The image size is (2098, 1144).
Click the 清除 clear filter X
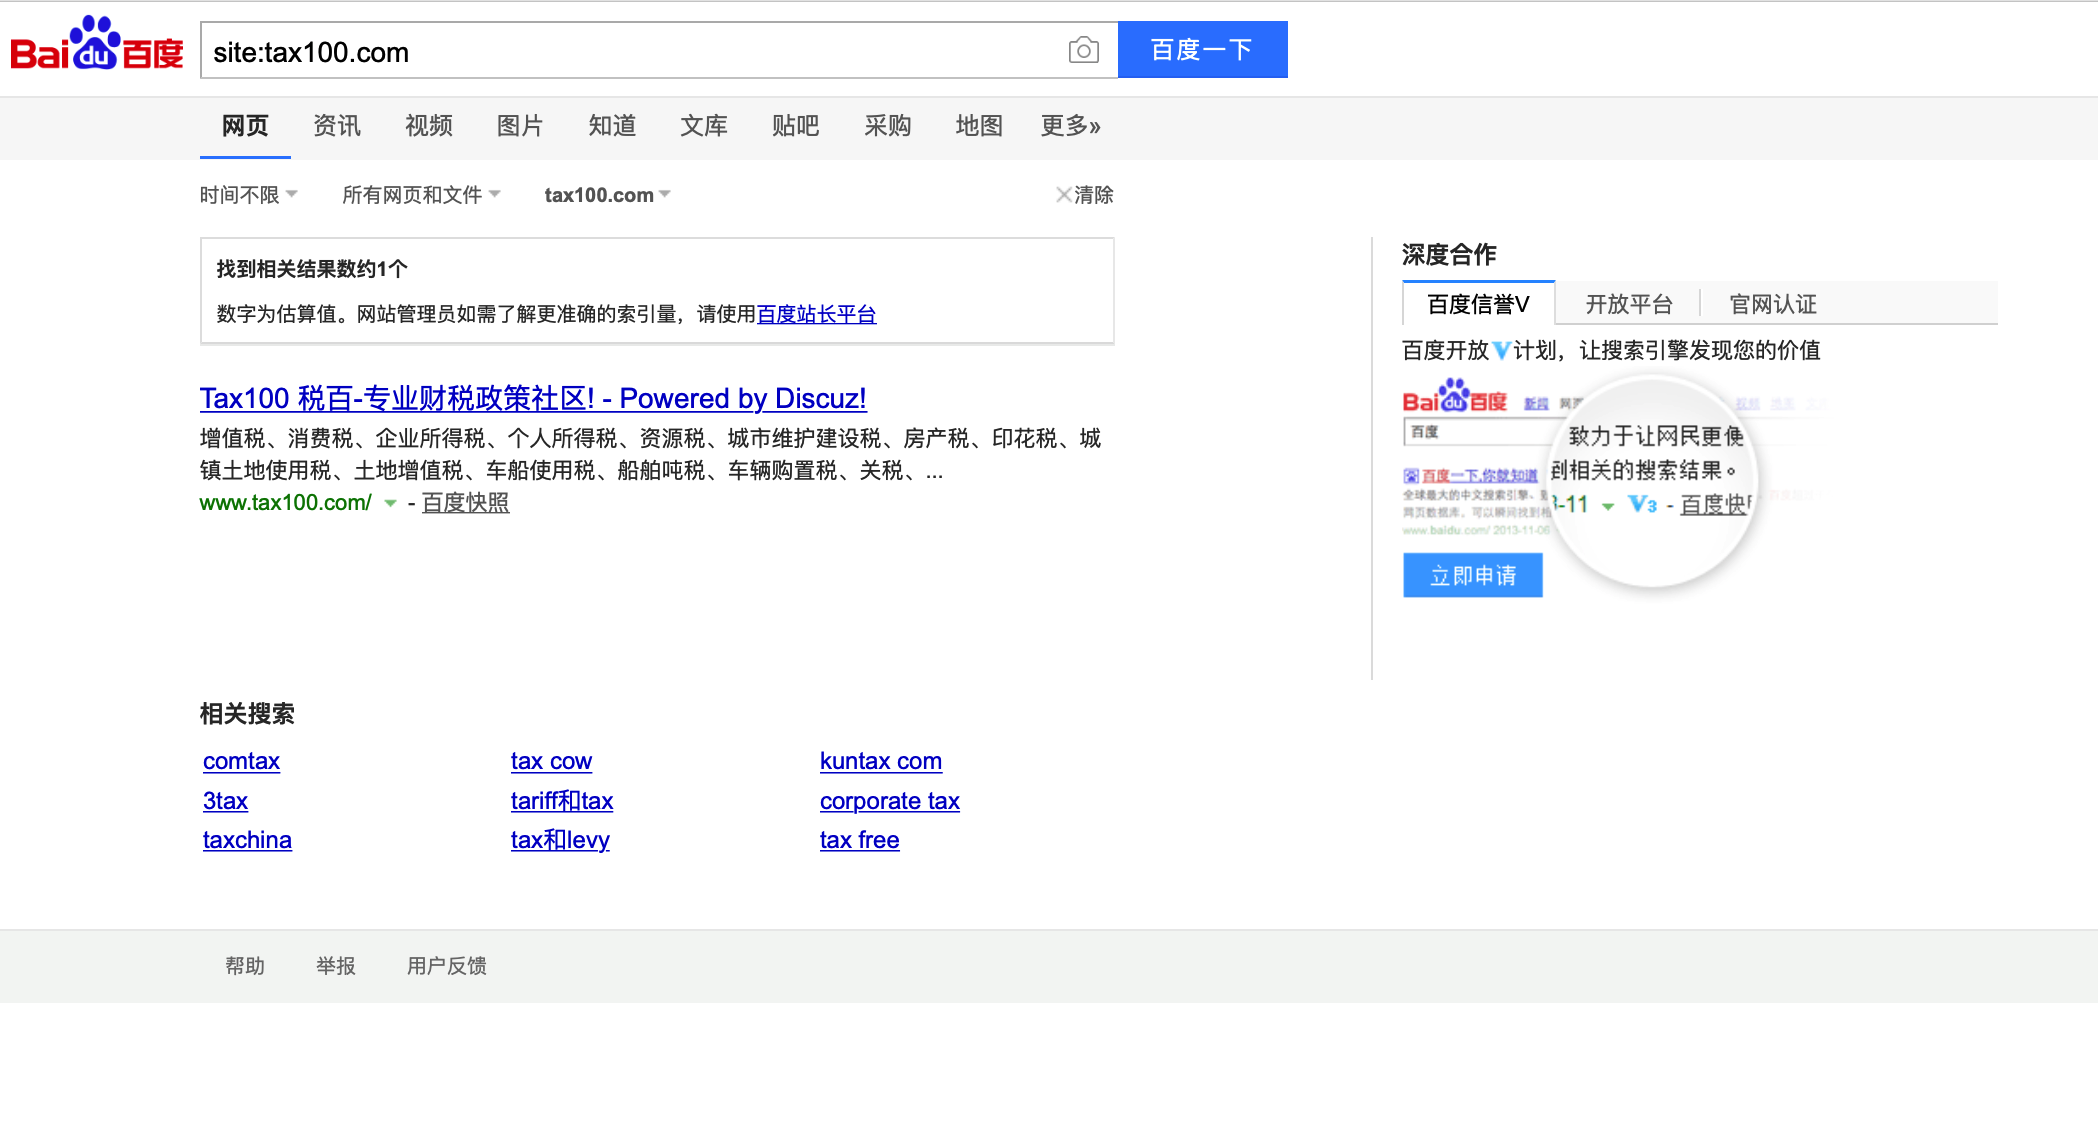click(1085, 195)
